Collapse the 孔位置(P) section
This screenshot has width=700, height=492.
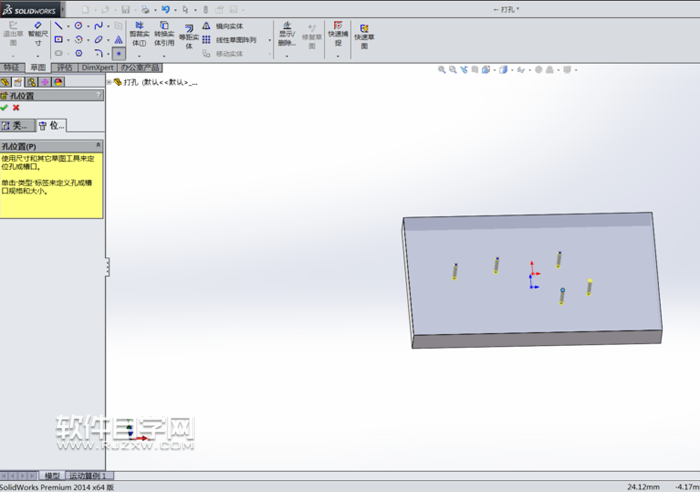coord(98,146)
